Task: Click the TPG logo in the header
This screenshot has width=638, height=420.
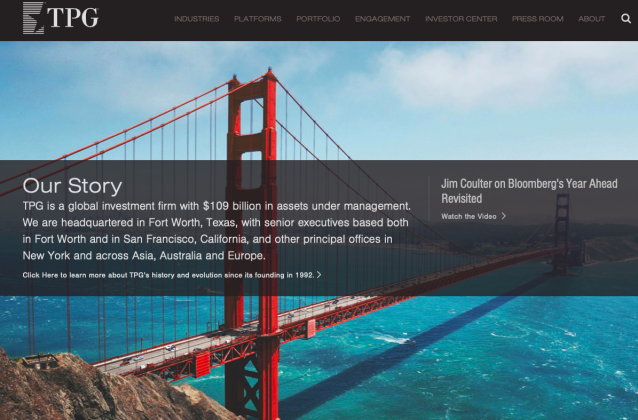Action: pyautogui.click(x=61, y=18)
